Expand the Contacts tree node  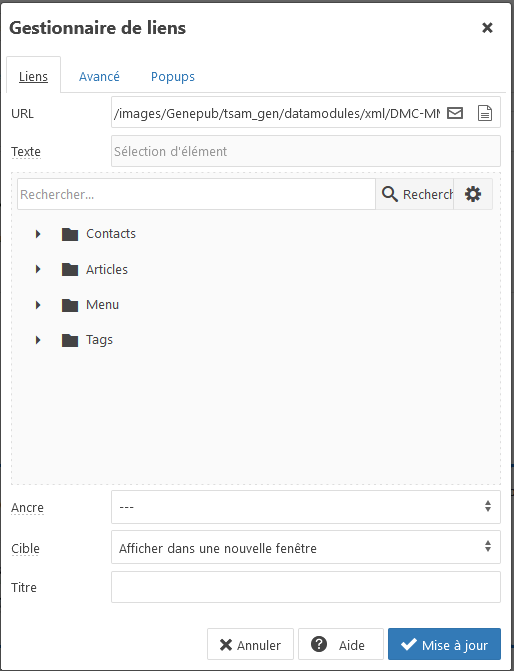[38, 234]
